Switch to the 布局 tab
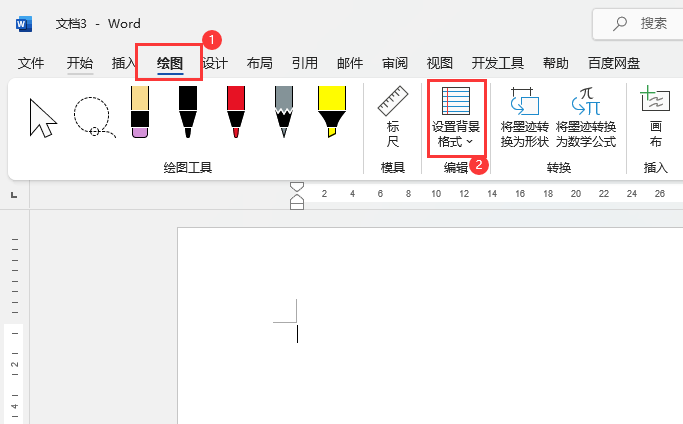Image resolution: width=683 pixels, height=424 pixels. point(260,63)
